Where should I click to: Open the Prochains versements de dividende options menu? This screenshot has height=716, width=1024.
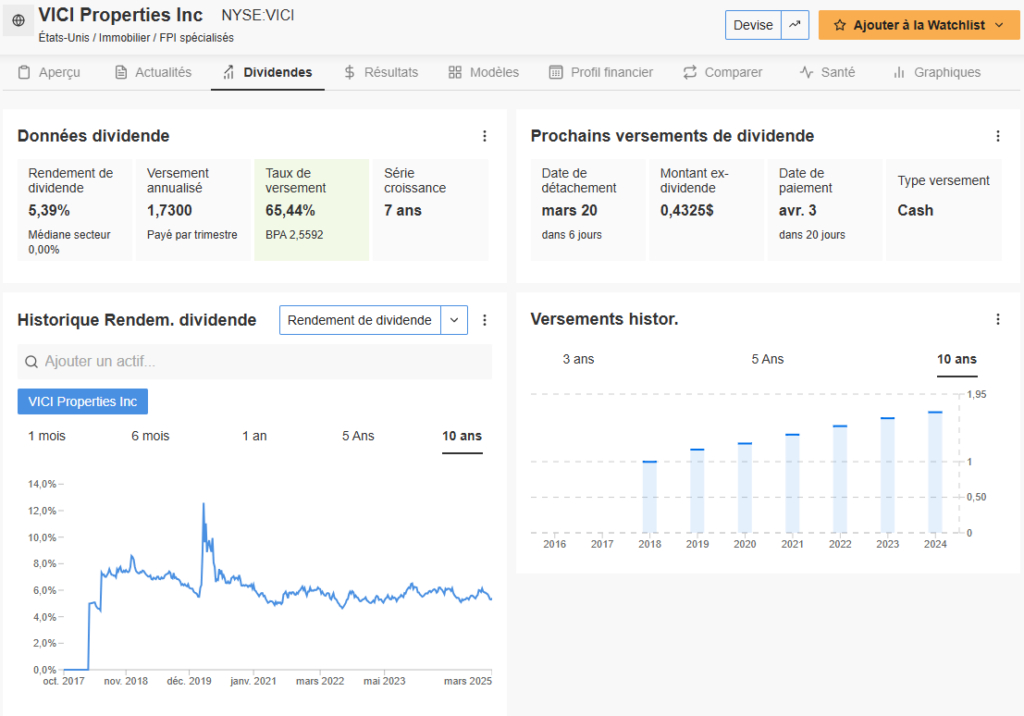[x=997, y=136]
